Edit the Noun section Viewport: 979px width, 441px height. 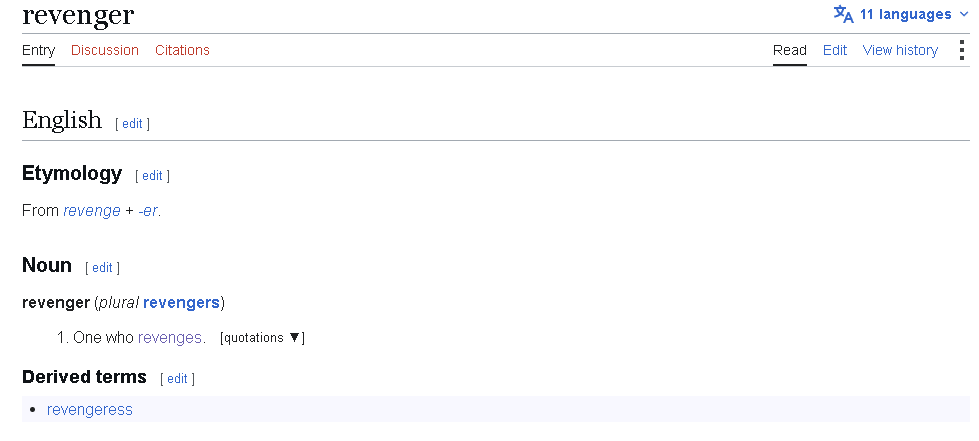point(102,268)
